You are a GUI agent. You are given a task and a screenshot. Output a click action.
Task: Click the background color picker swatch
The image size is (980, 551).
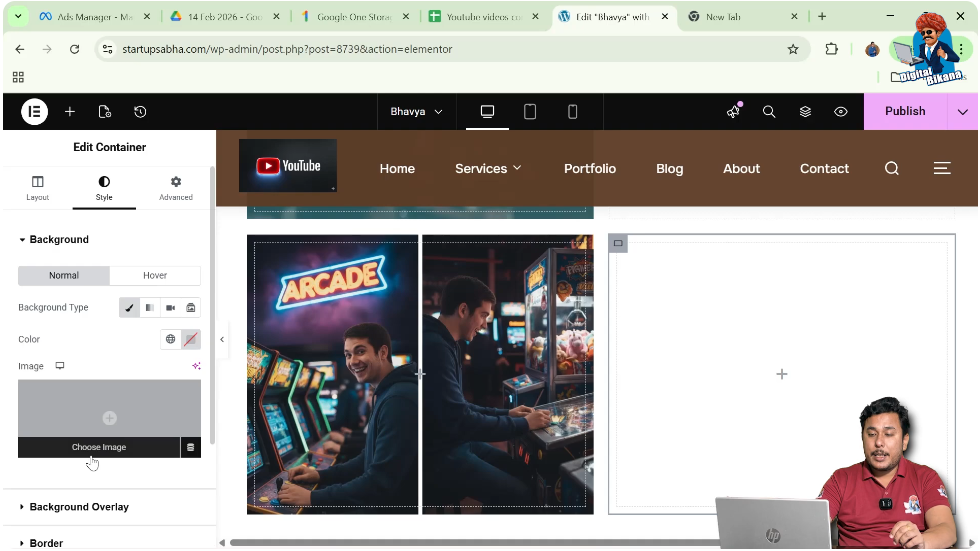190,340
